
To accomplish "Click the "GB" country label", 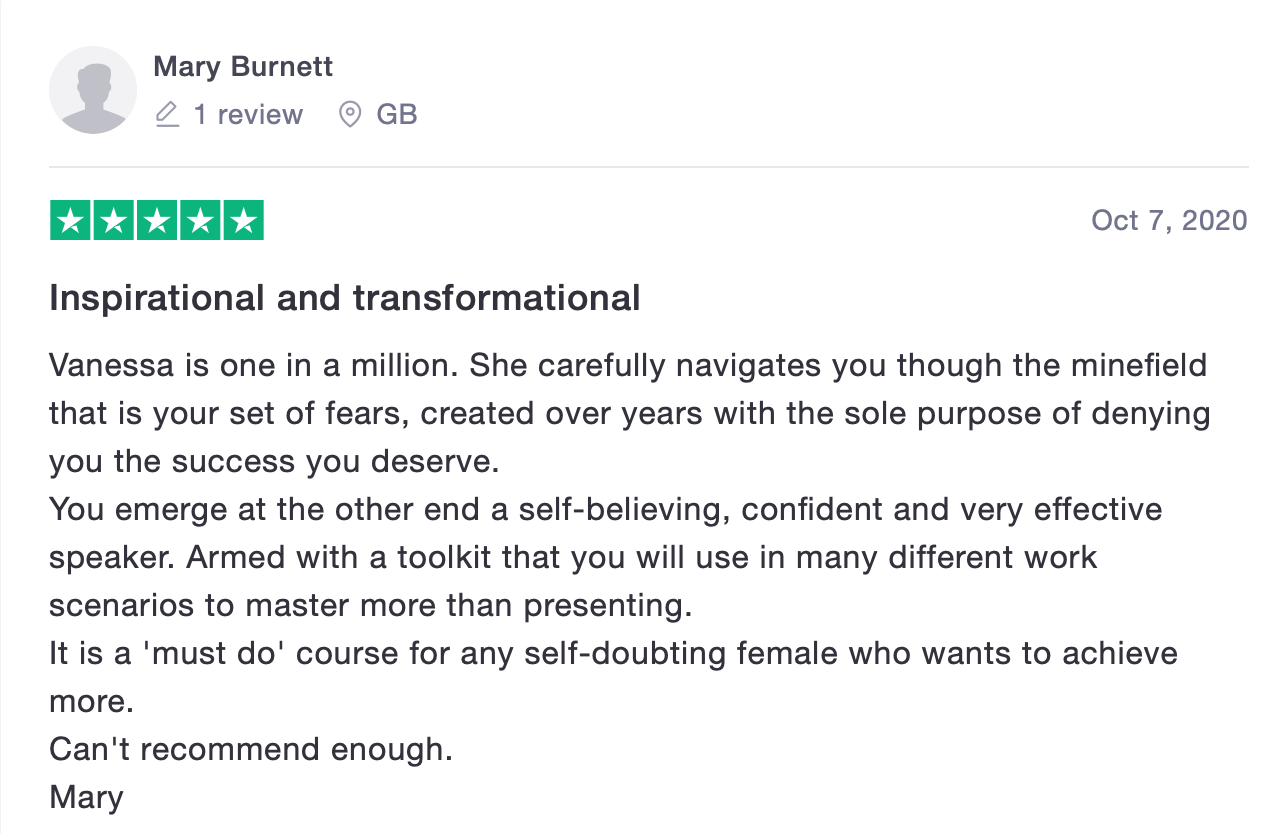I will [397, 115].
